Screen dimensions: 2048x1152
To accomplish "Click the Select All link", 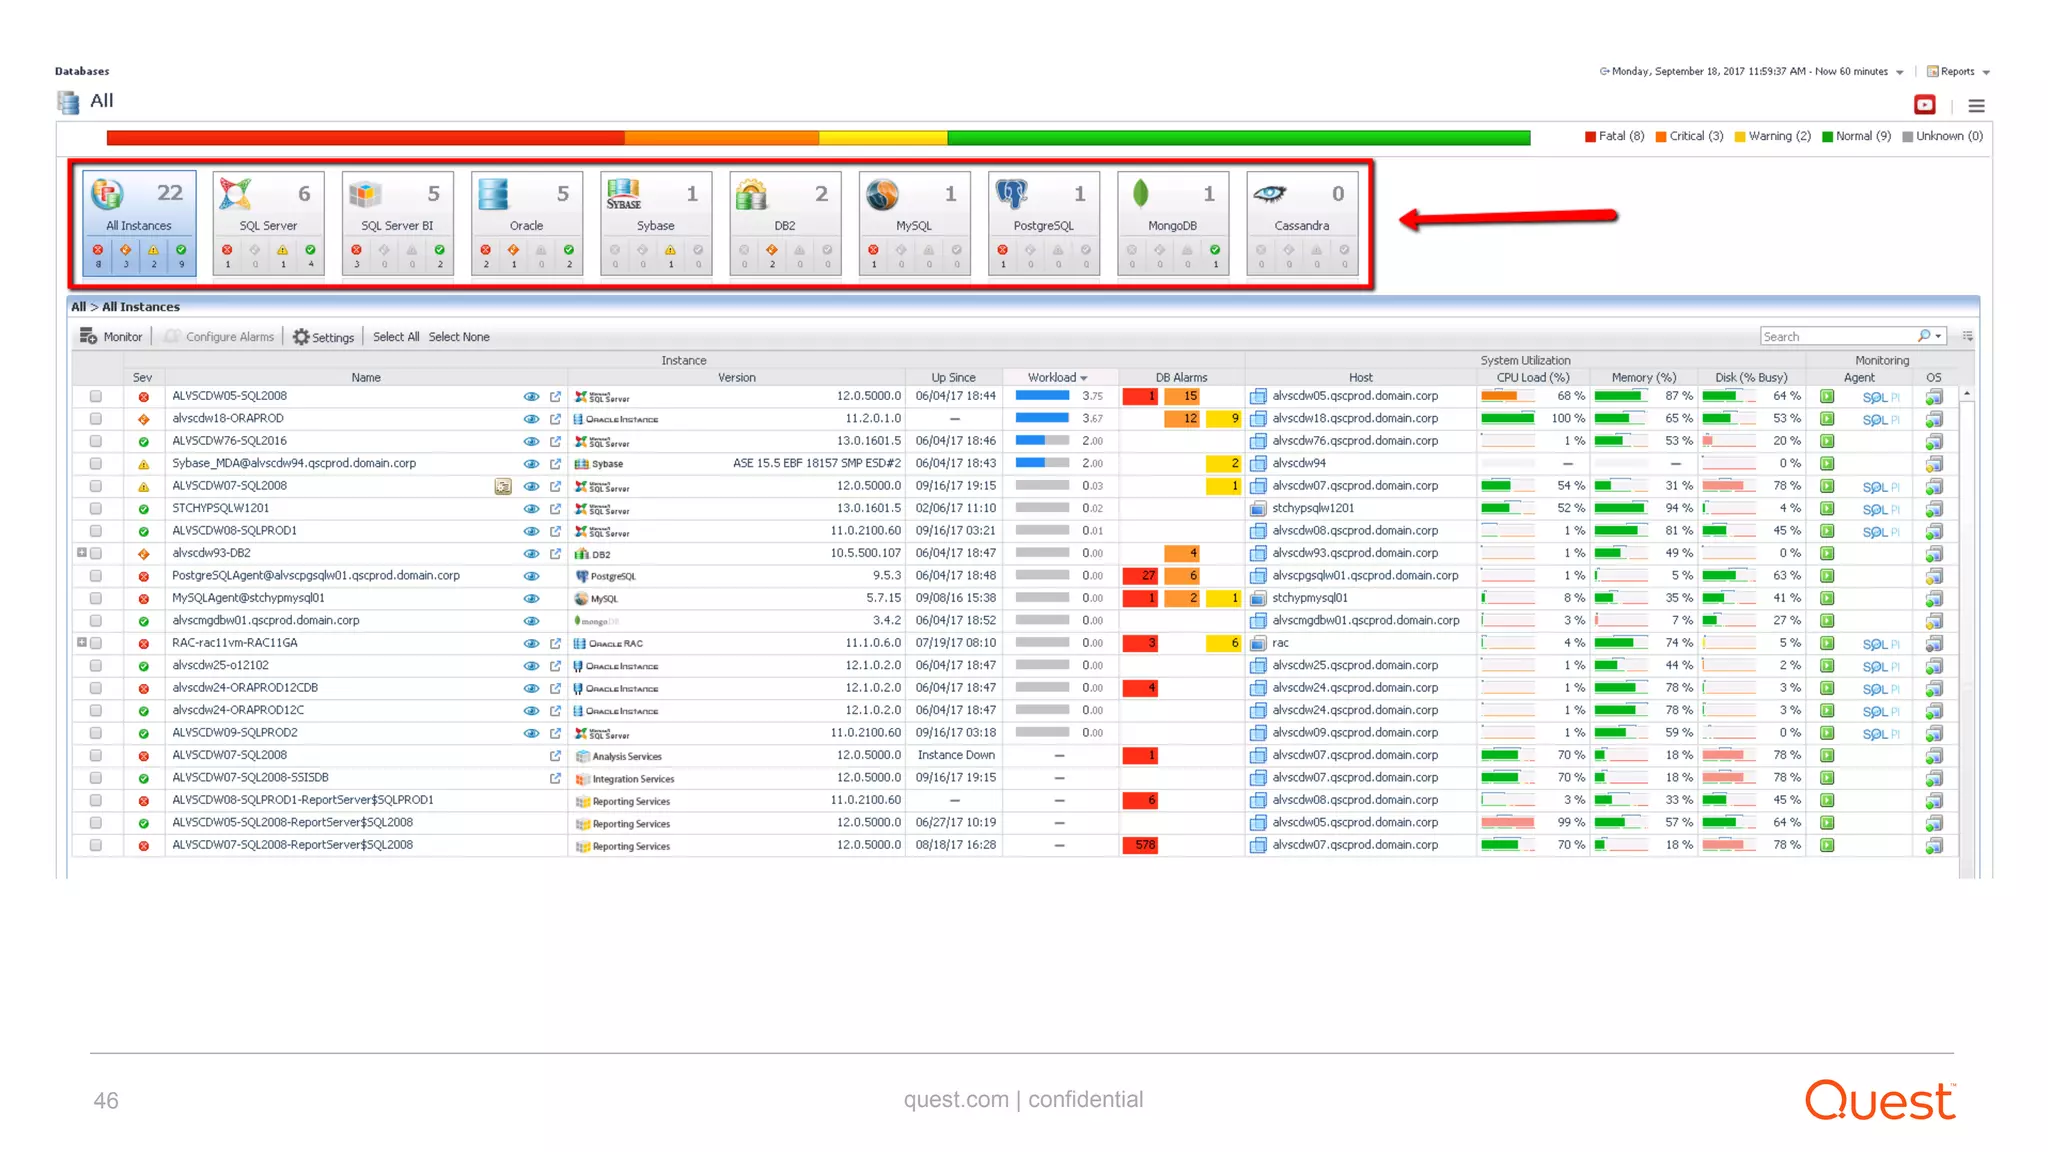I will coord(395,337).
